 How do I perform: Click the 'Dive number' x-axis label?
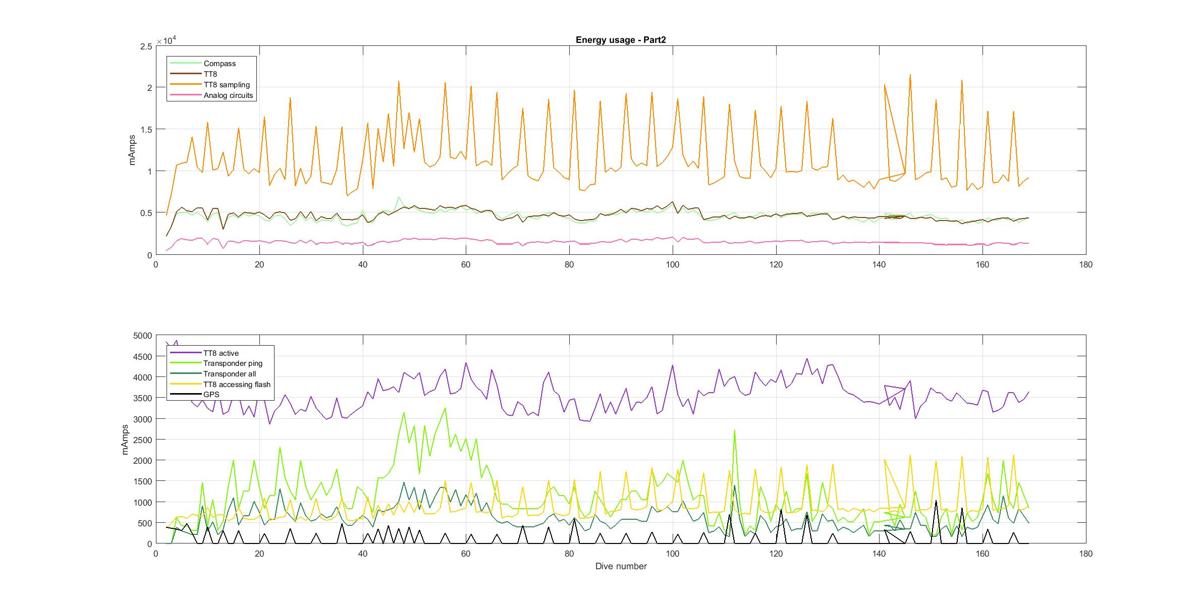coord(620,567)
